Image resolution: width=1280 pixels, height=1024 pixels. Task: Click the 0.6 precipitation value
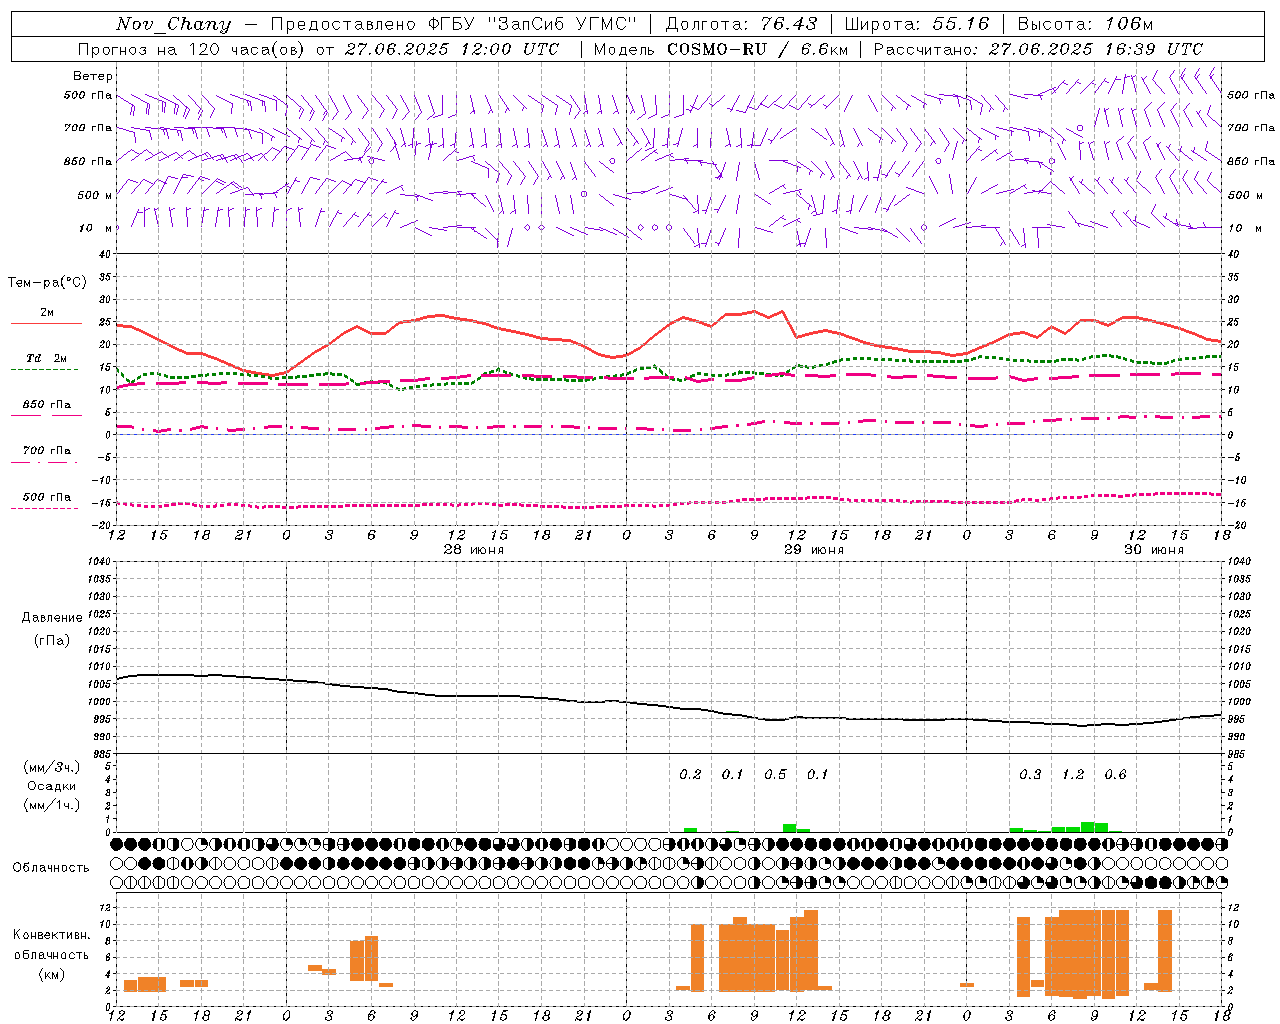coord(1115,775)
